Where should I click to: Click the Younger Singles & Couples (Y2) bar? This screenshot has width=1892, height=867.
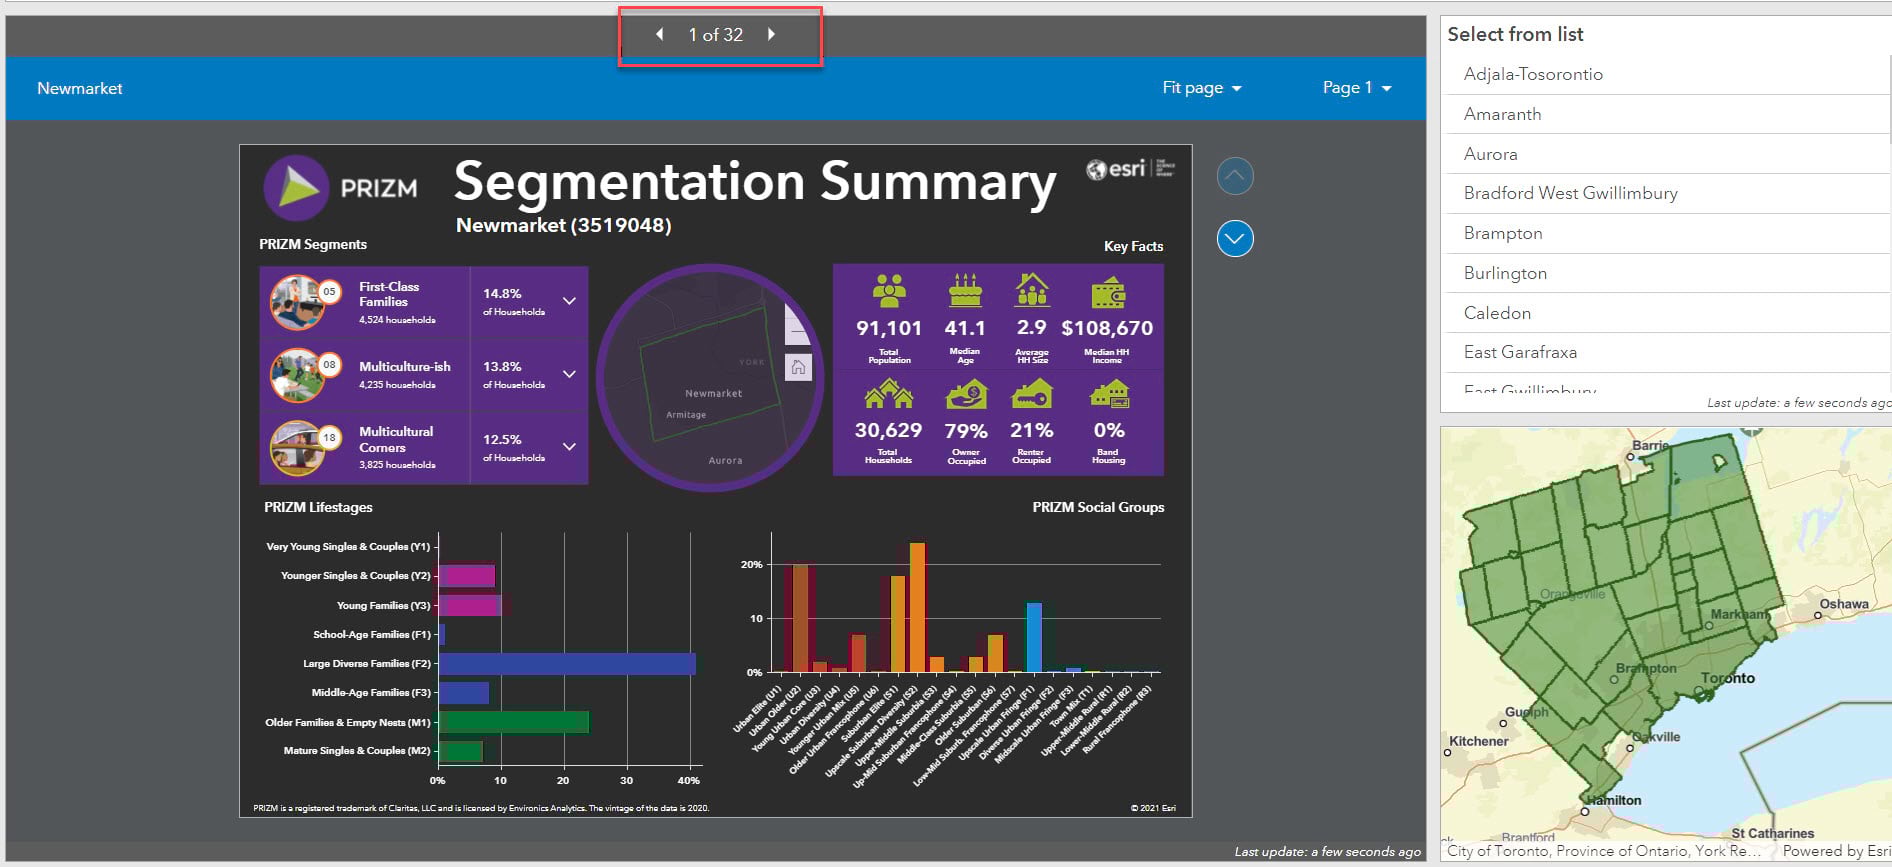pos(467,575)
